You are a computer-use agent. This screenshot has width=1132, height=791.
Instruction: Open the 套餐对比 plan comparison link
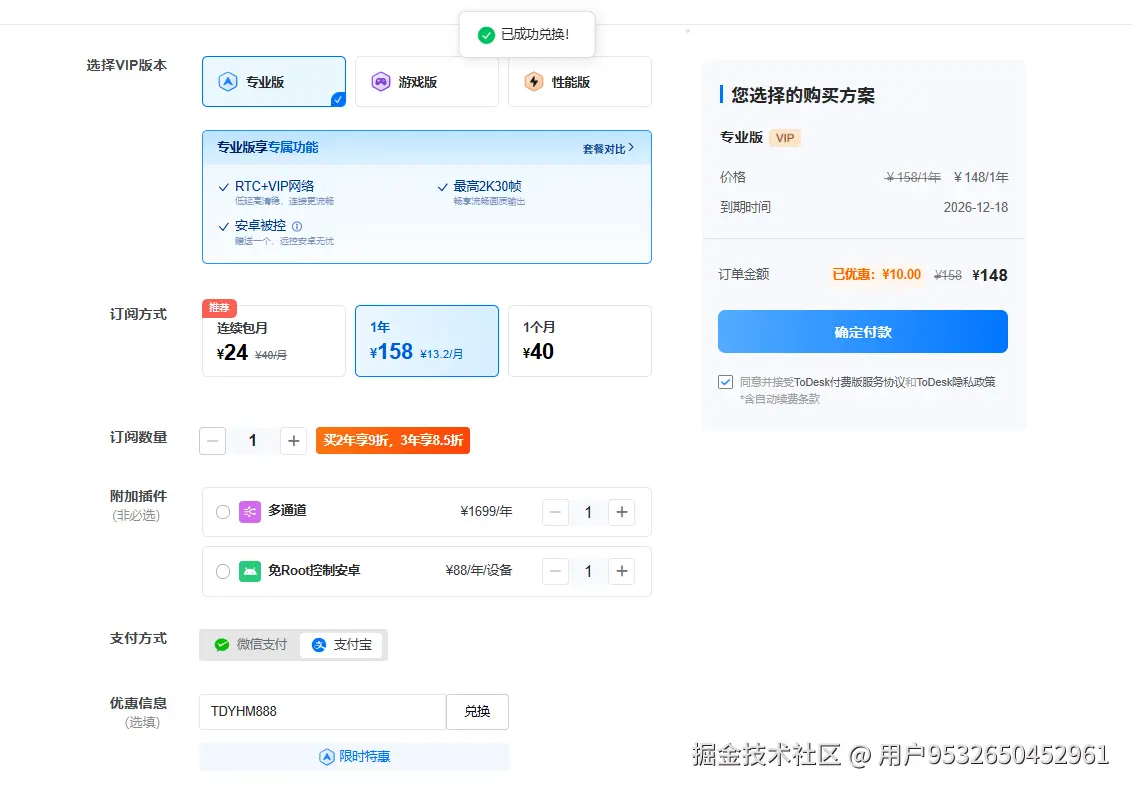pos(608,148)
